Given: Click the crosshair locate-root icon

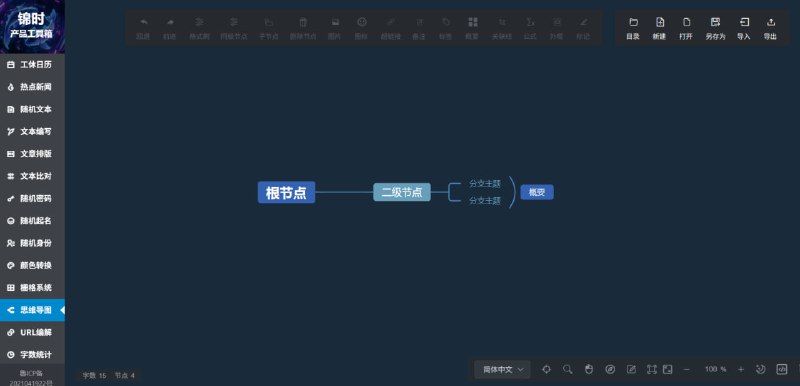Looking at the screenshot, I should point(546,369).
